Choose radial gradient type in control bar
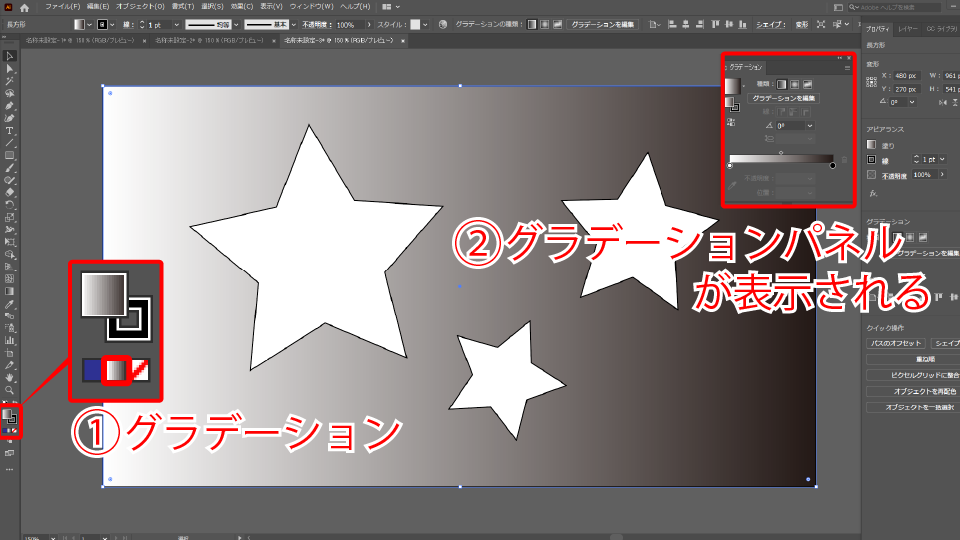 544,24
